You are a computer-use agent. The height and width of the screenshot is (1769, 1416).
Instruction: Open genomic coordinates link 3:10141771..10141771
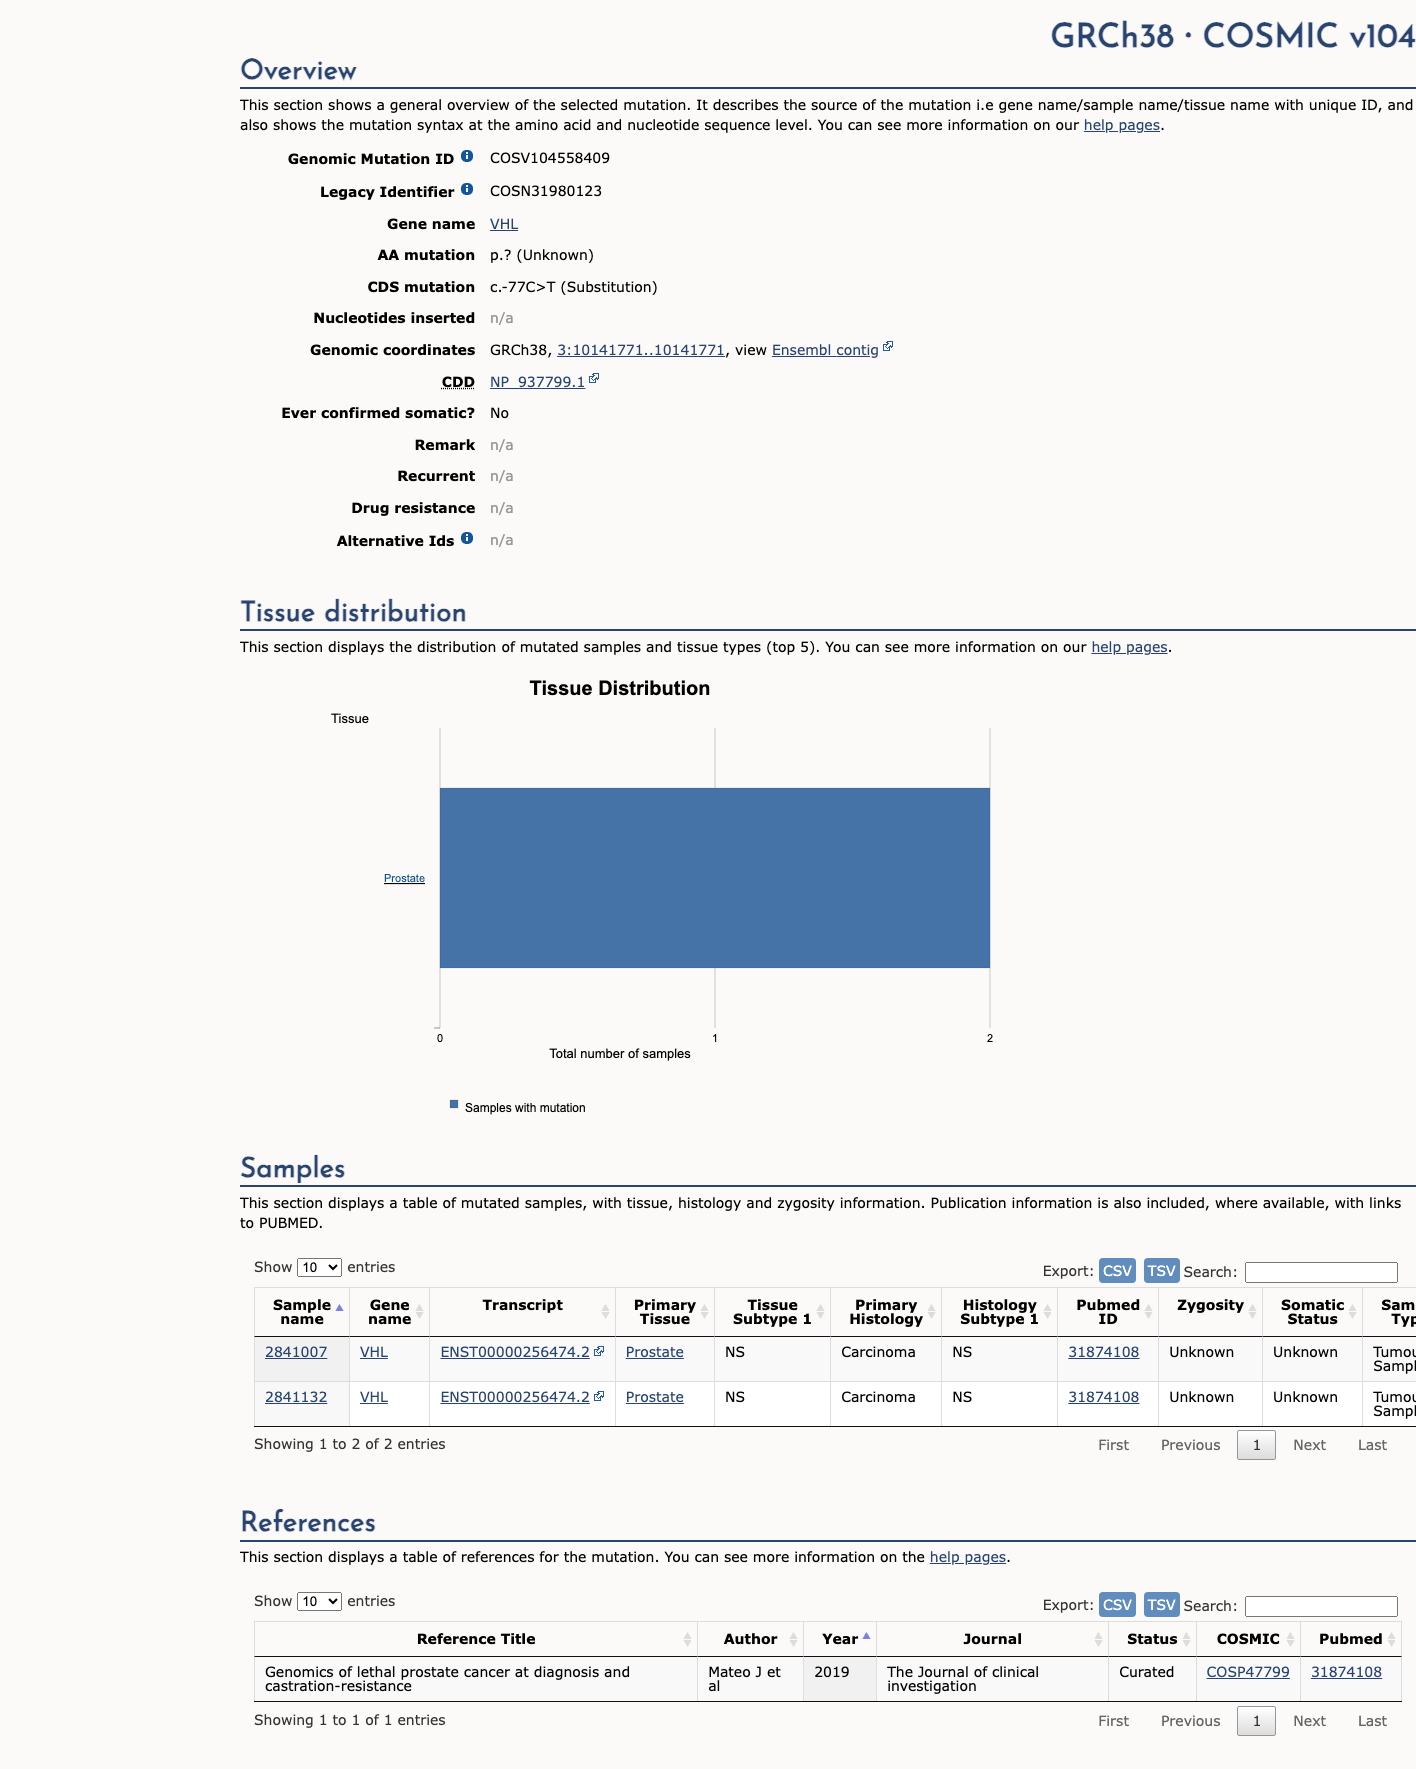point(641,350)
